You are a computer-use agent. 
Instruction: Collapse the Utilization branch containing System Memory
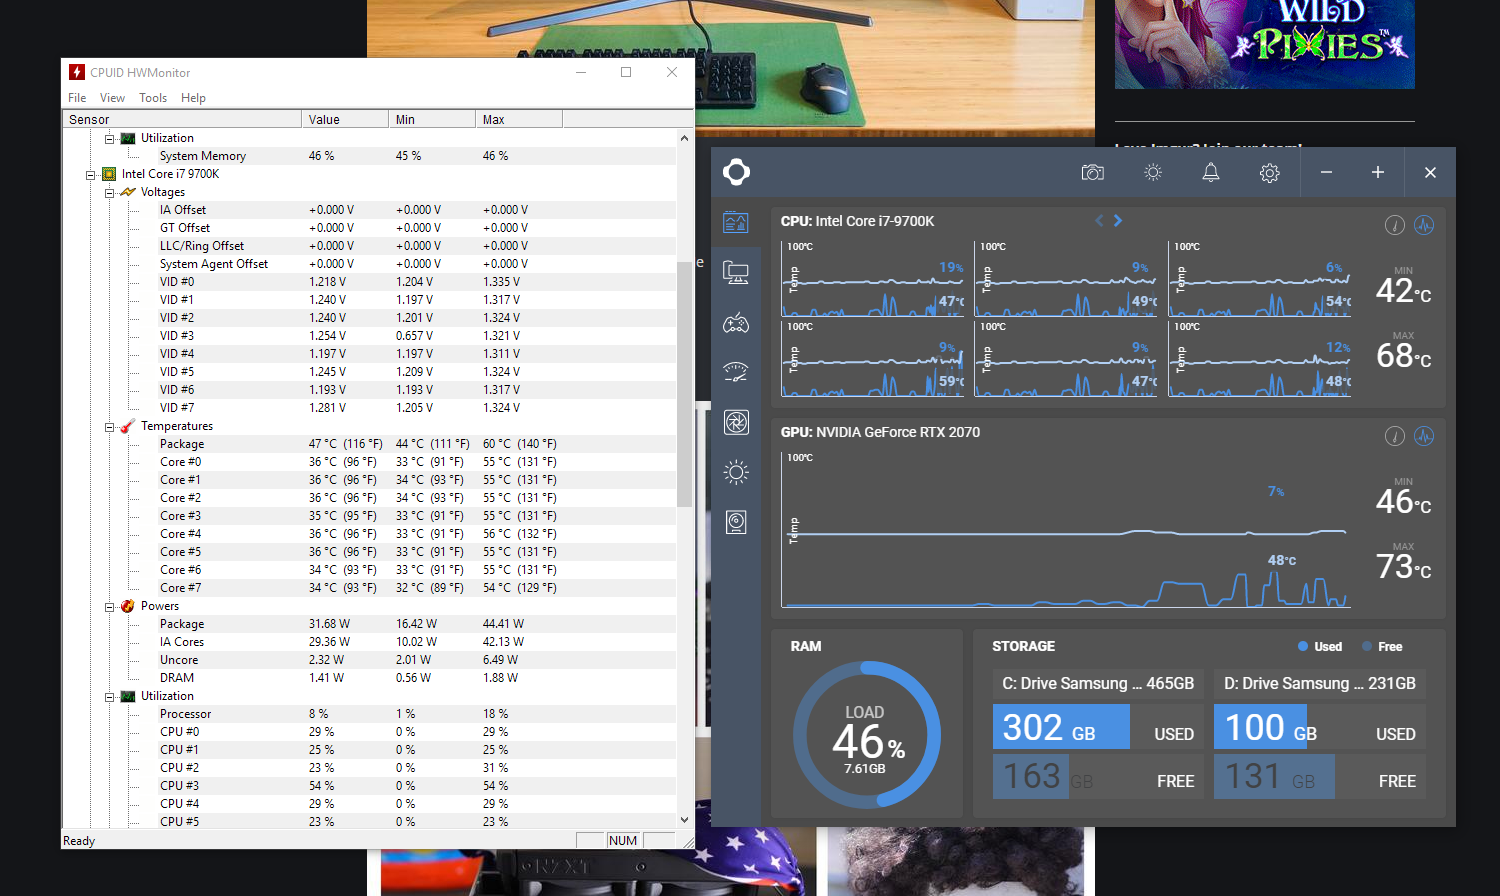(109, 139)
